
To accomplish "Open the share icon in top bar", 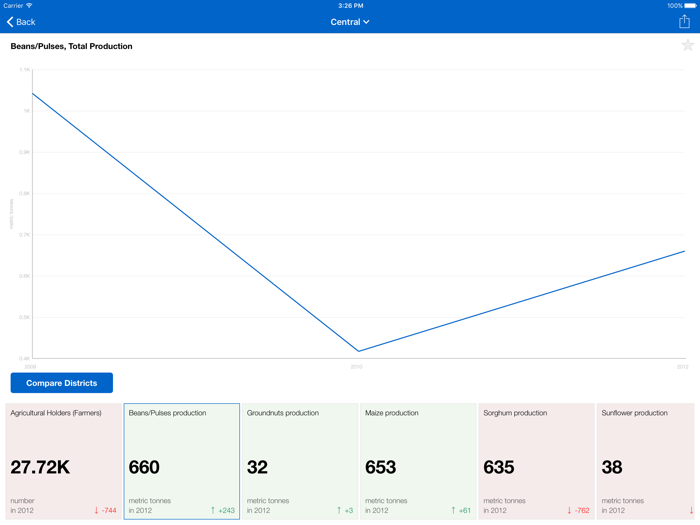I will [684, 22].
